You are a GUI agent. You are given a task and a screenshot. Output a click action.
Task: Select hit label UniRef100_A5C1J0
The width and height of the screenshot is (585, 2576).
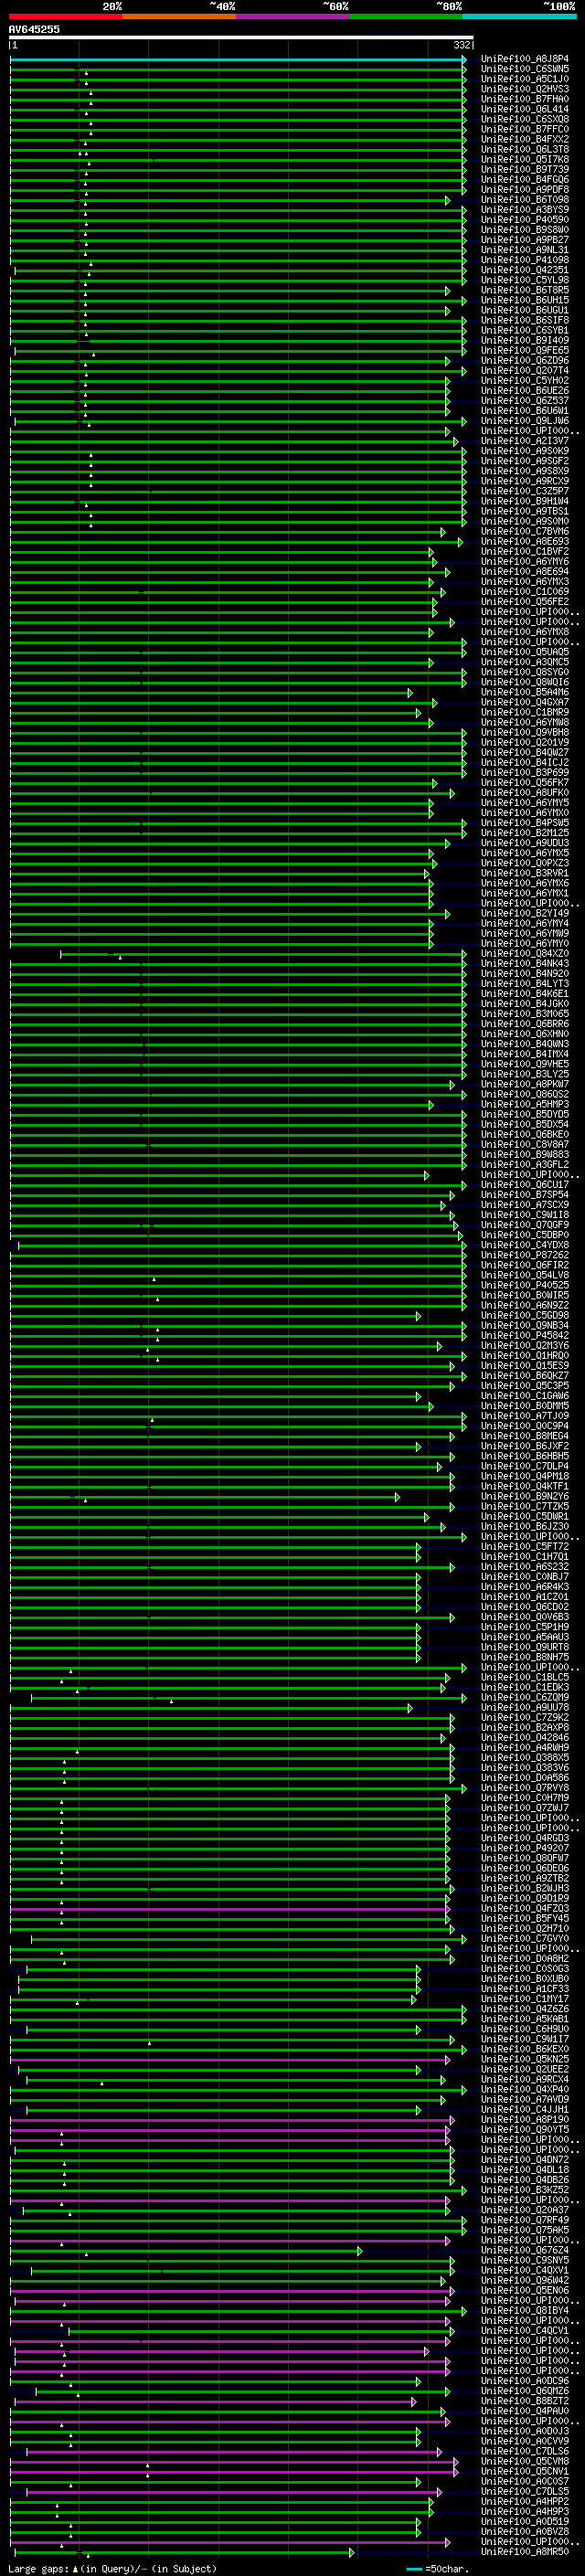pos(525,79)
